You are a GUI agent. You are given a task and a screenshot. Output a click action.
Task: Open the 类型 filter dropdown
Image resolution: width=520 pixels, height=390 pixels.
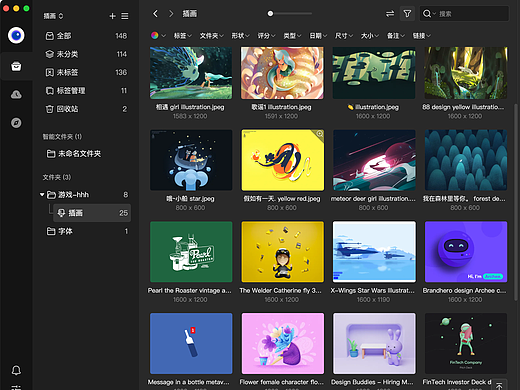[292, 35]
